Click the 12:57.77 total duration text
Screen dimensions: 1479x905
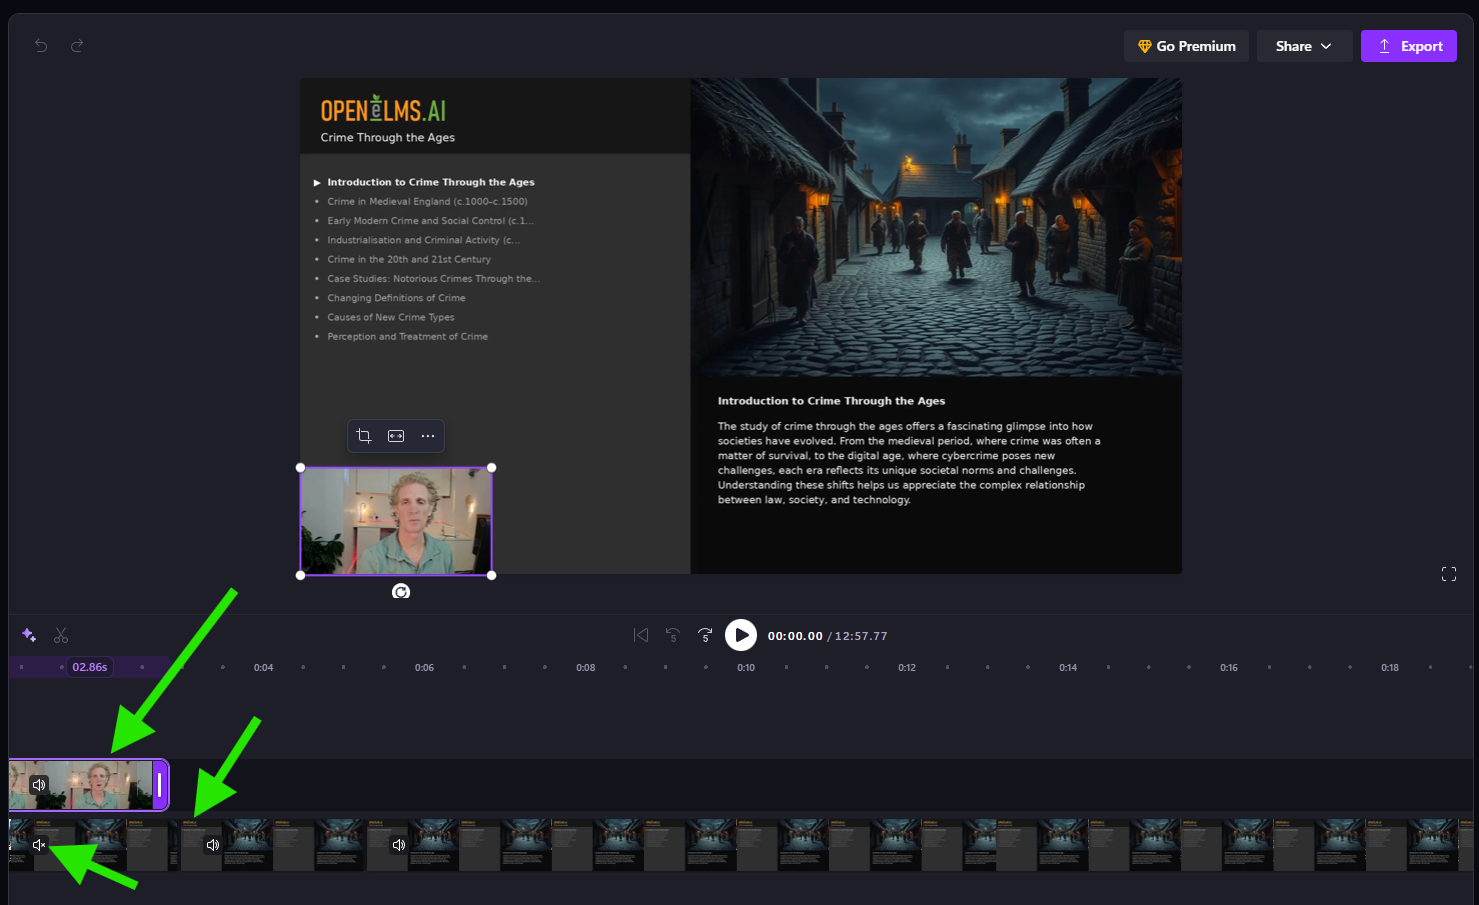coord(861,636)
